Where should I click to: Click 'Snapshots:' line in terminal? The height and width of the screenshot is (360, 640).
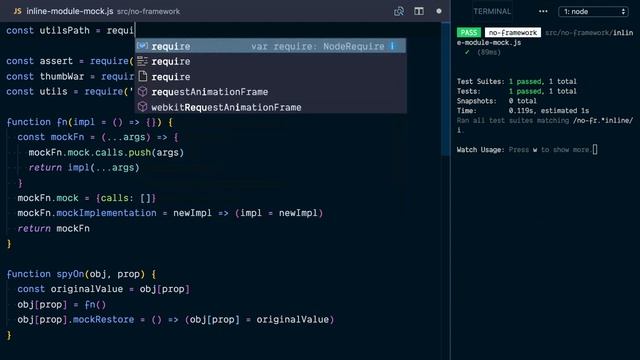[x=497, y=101]
